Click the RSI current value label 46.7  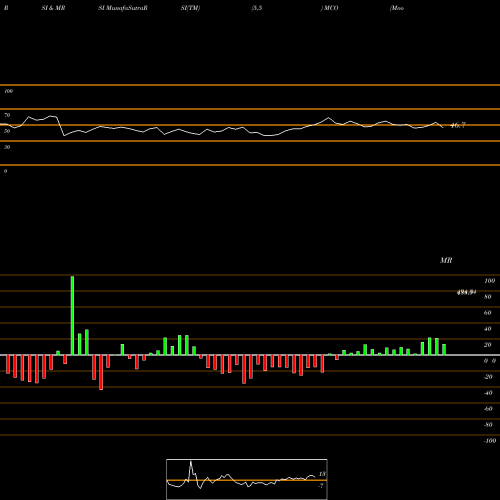[x=458, y=125]
